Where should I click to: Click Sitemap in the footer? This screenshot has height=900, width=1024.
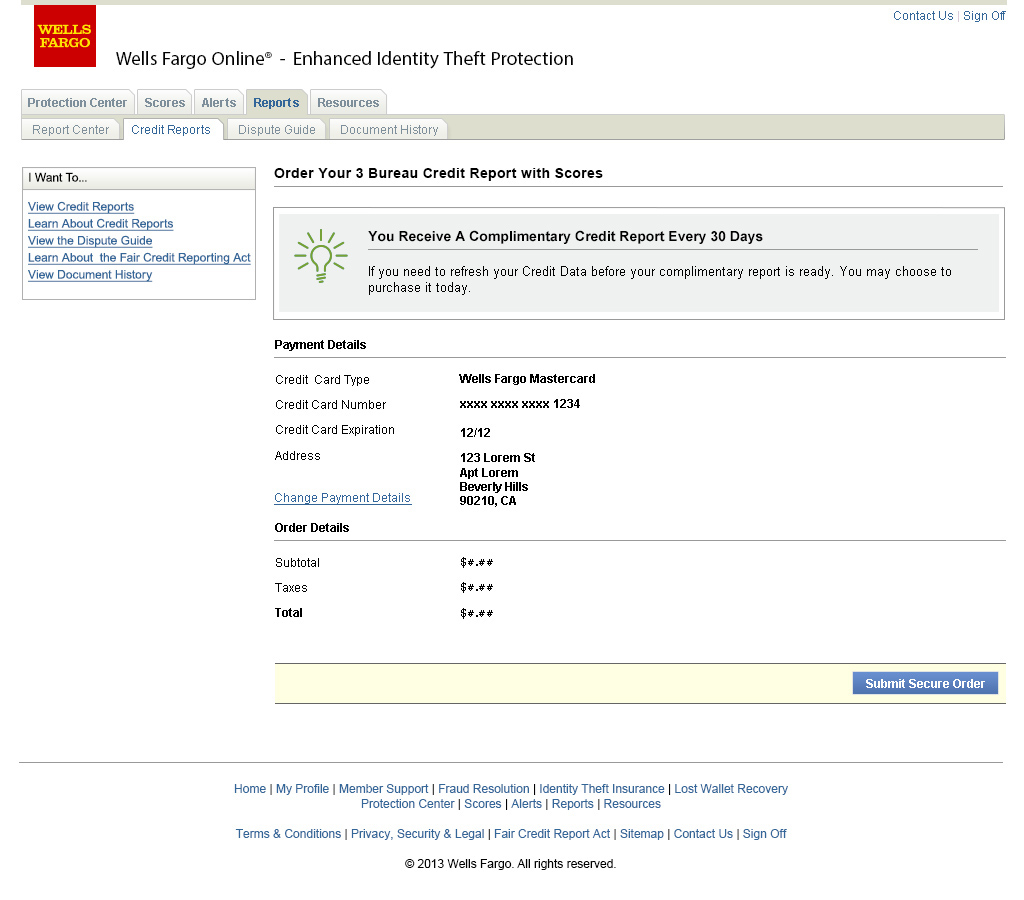pos(641,833)
